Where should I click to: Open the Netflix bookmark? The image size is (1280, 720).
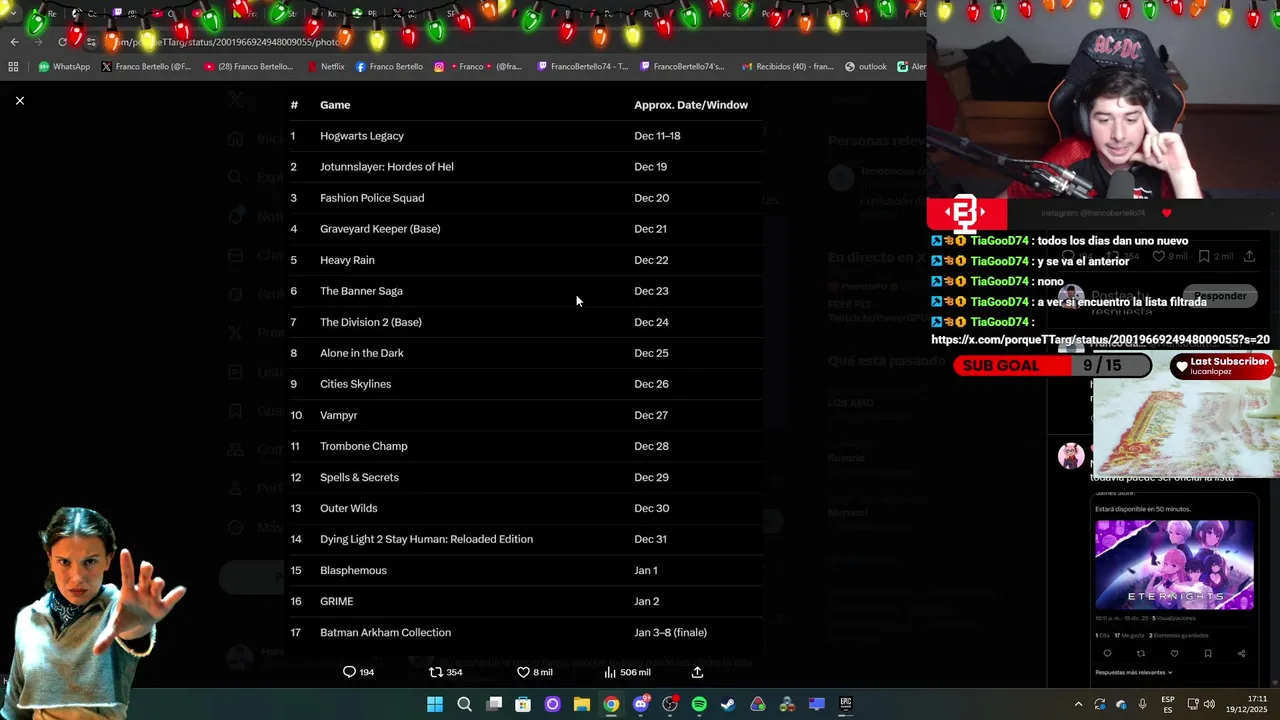pos(325,67)
